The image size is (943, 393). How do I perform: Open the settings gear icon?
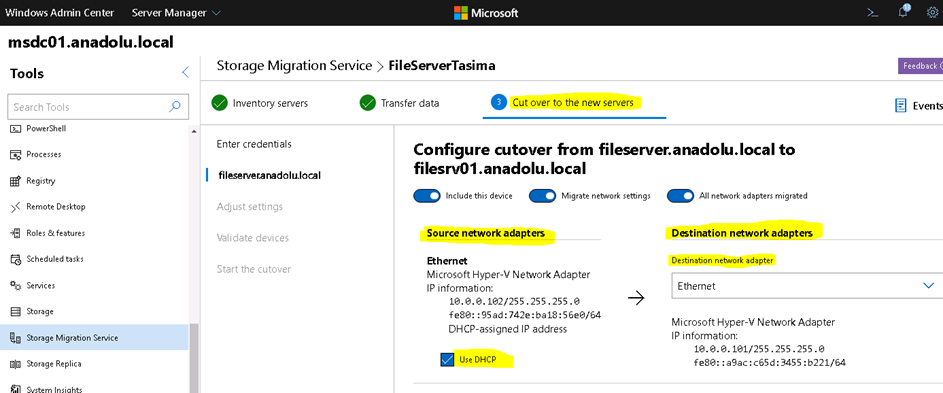coord(932,12)
